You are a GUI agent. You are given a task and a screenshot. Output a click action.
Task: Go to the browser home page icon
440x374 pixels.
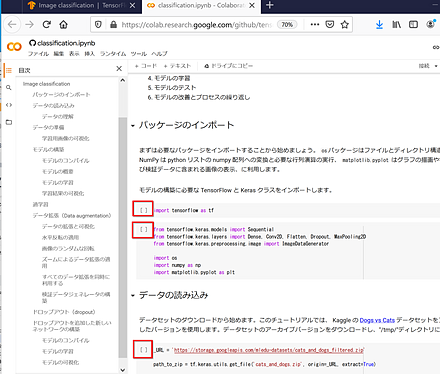63,24
